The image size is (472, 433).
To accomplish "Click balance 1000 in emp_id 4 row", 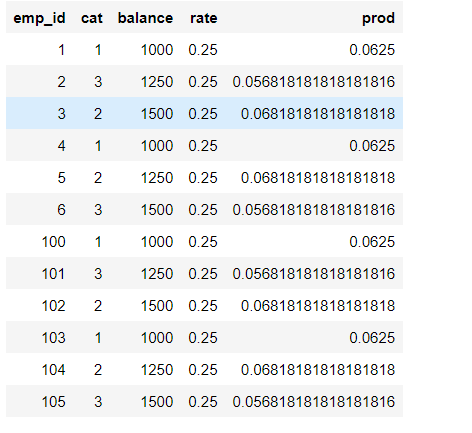I will point(157,146).
